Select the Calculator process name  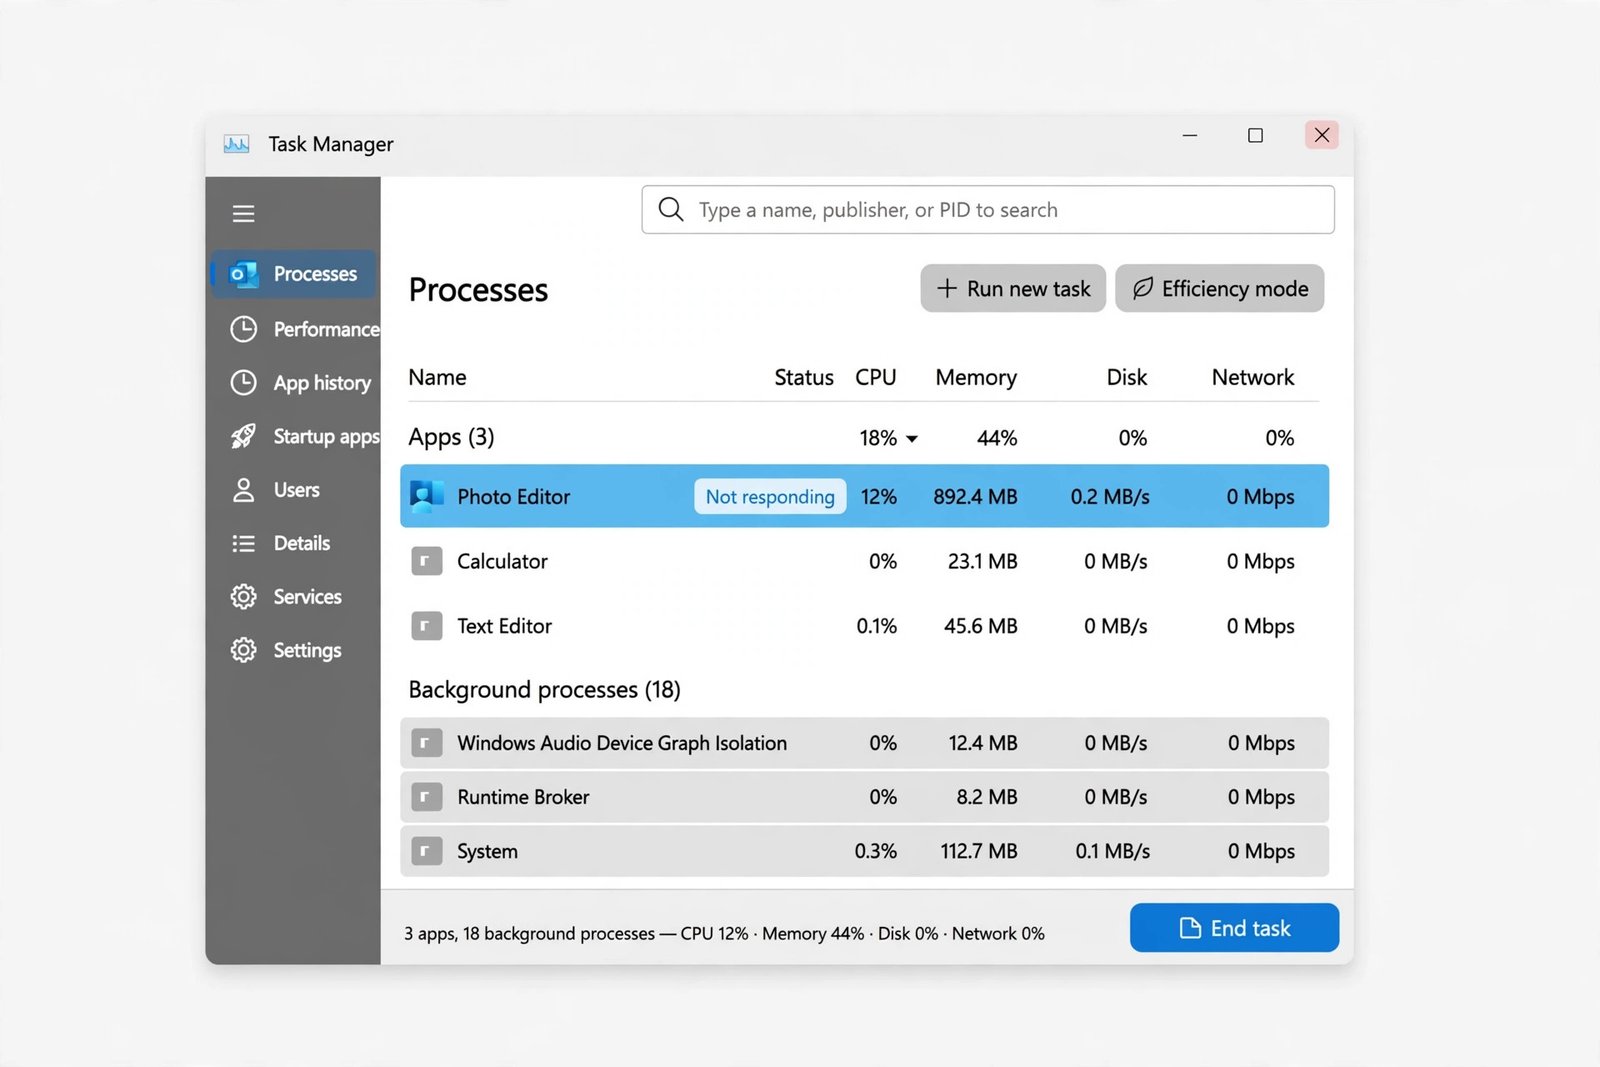(502, 561)
